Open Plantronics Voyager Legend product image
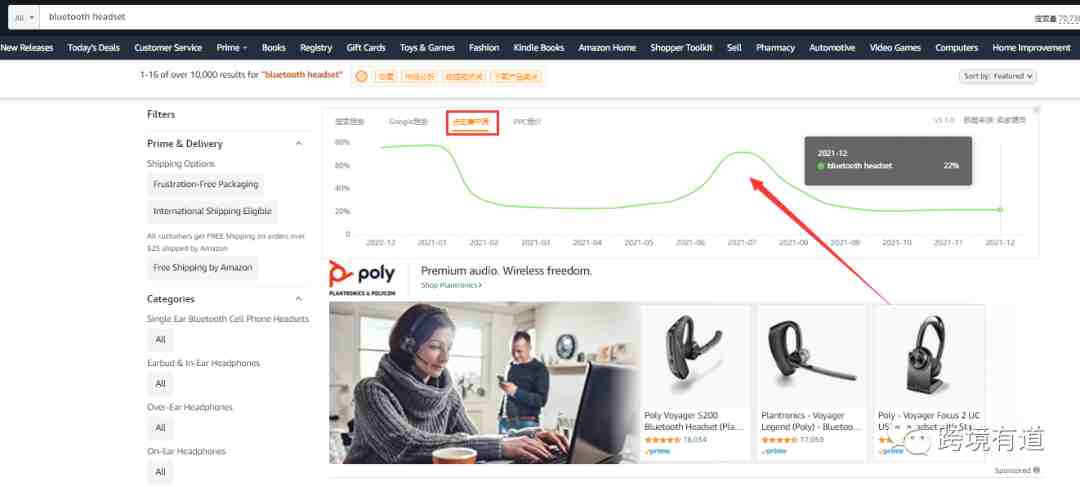Image resolution: width=1080 pixels, height=487 pixels. click(x=811, y=355)
